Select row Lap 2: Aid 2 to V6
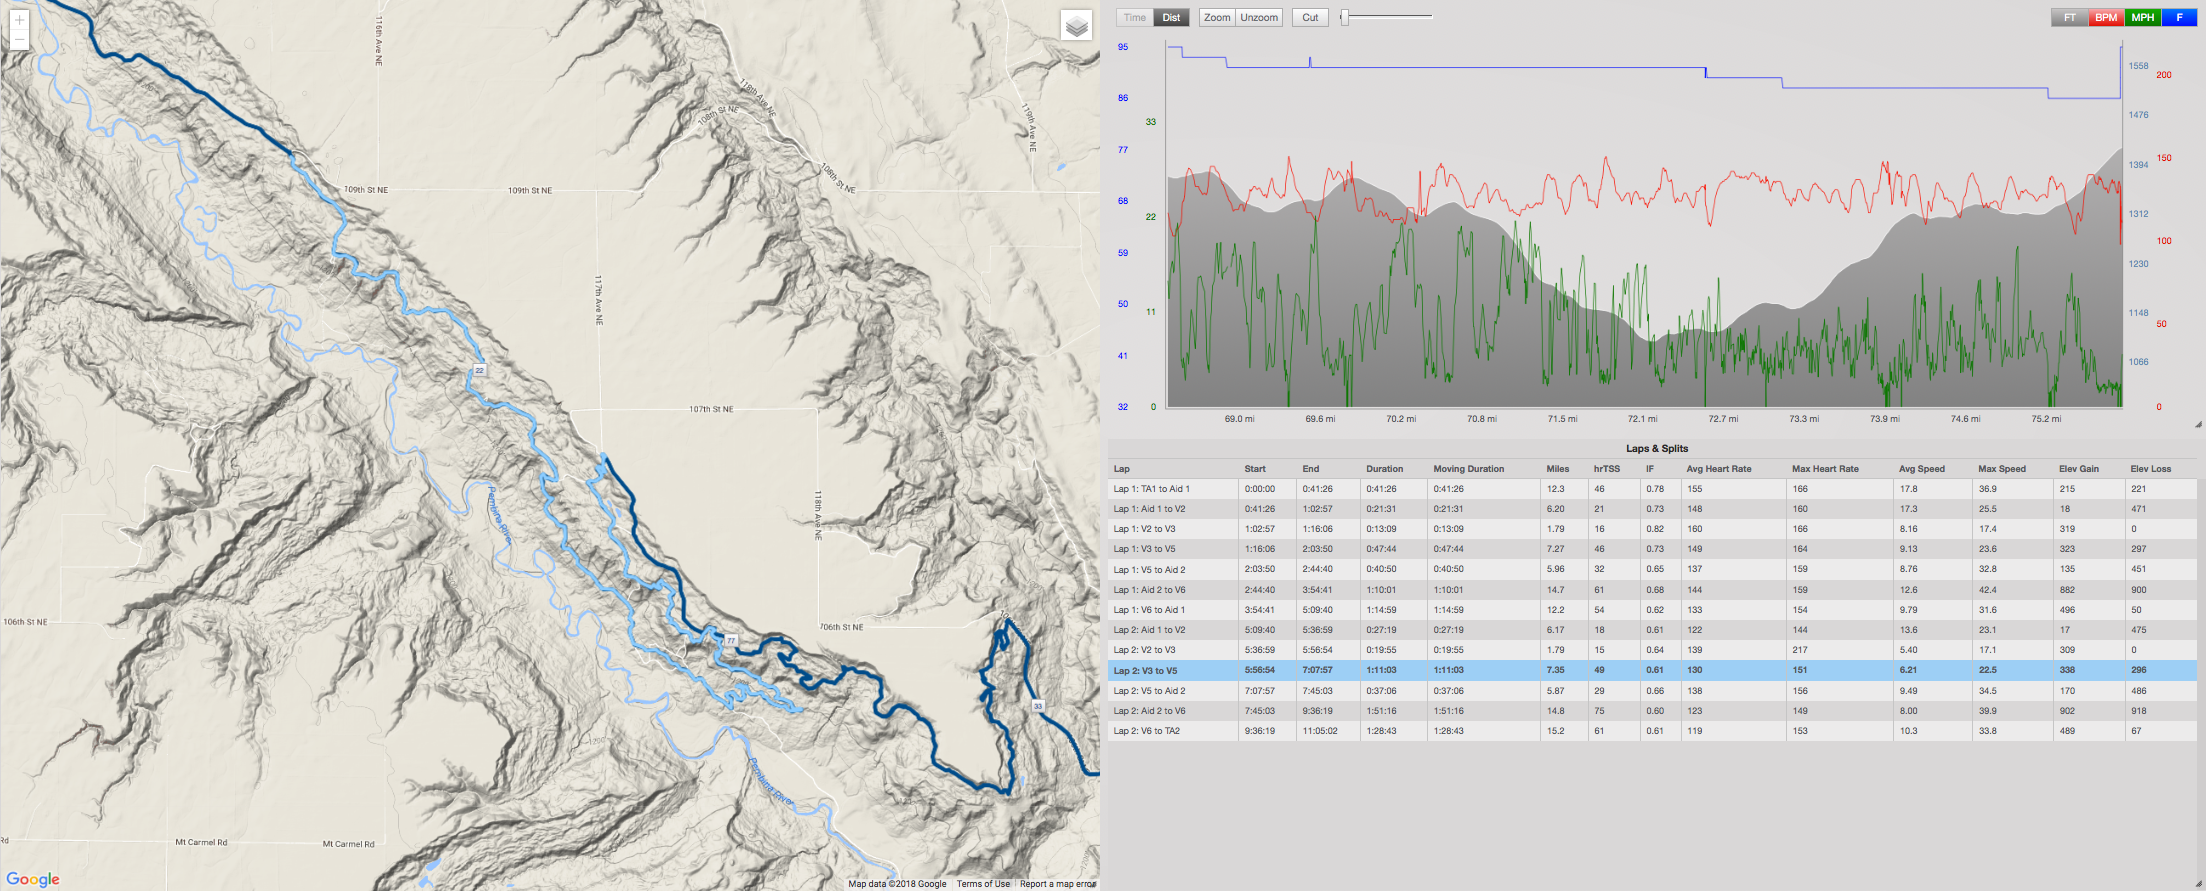The image size is (2206, 891). 1652,711
